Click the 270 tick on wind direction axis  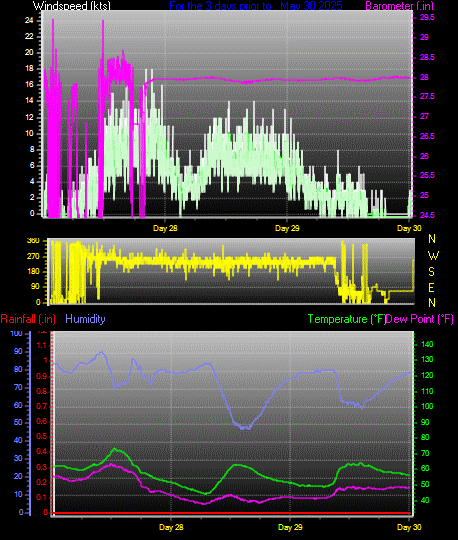click(33, 256)
